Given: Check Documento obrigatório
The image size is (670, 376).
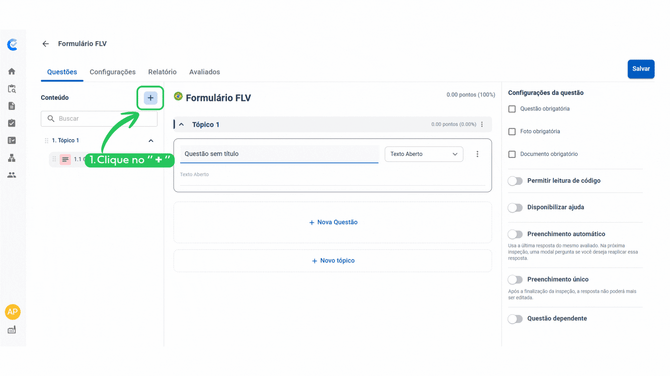Looking at the screenshot, I should tap(512, 154).
